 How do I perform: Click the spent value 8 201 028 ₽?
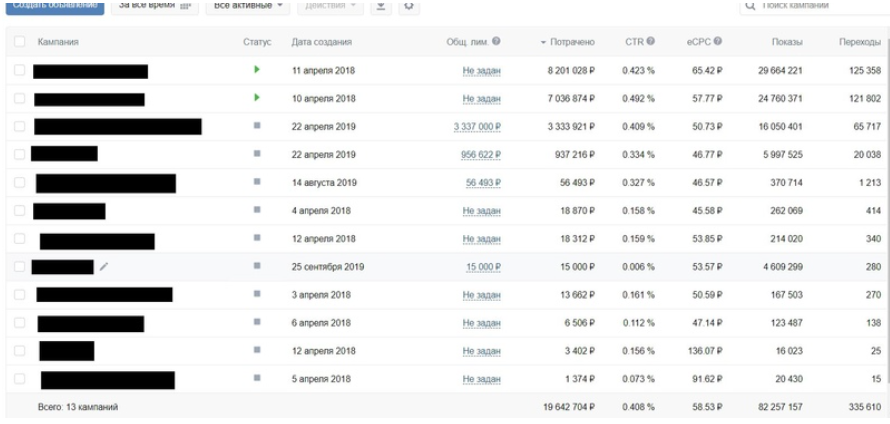571,71
